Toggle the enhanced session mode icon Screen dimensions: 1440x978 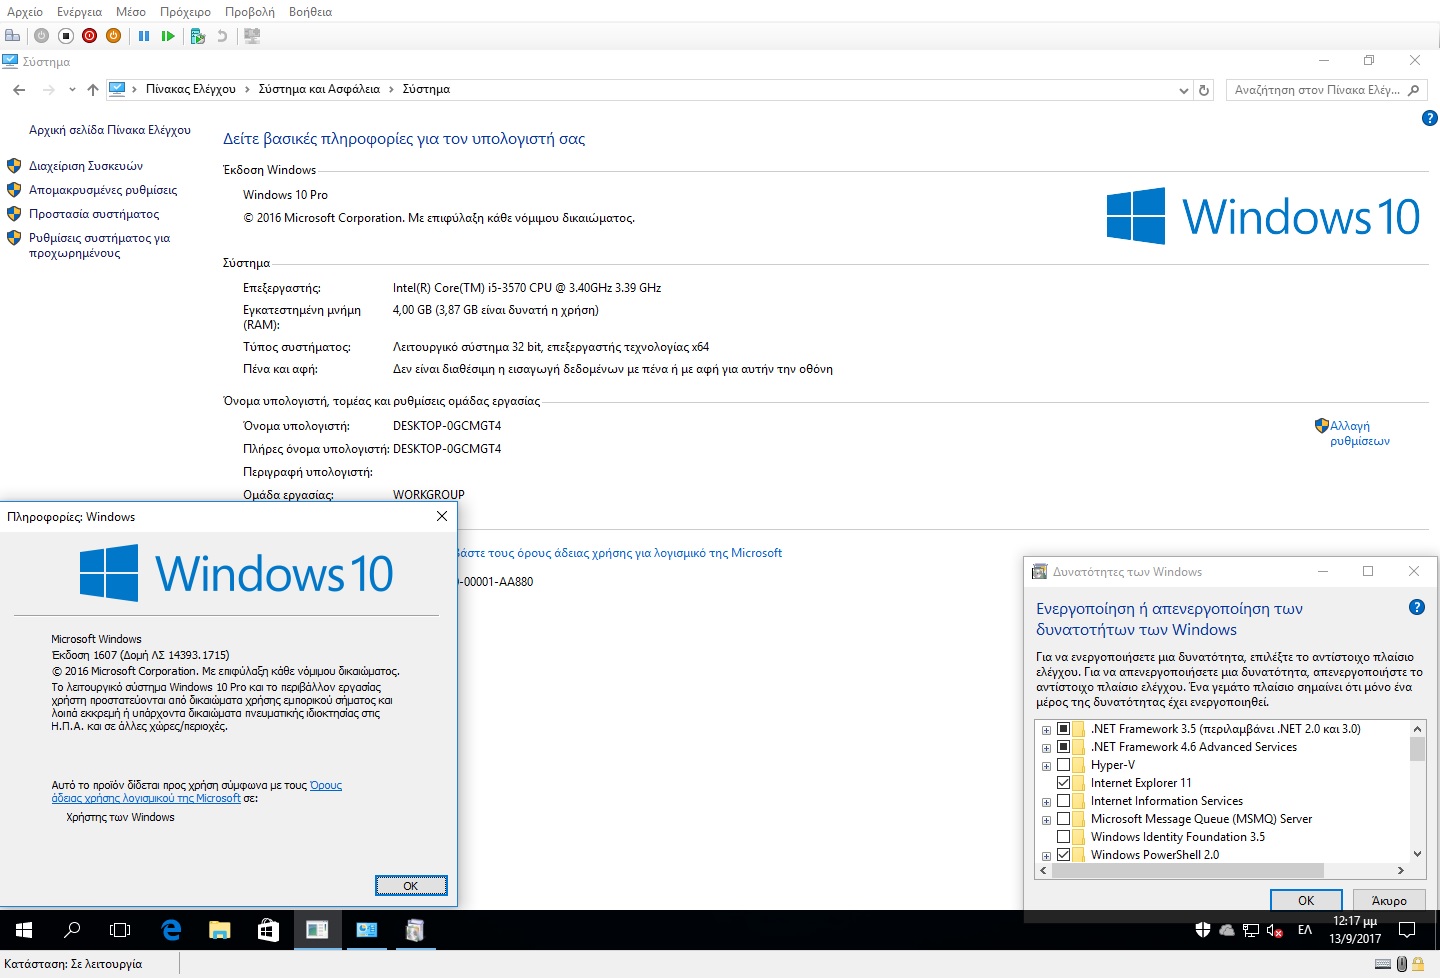click(x=252, y=36)
